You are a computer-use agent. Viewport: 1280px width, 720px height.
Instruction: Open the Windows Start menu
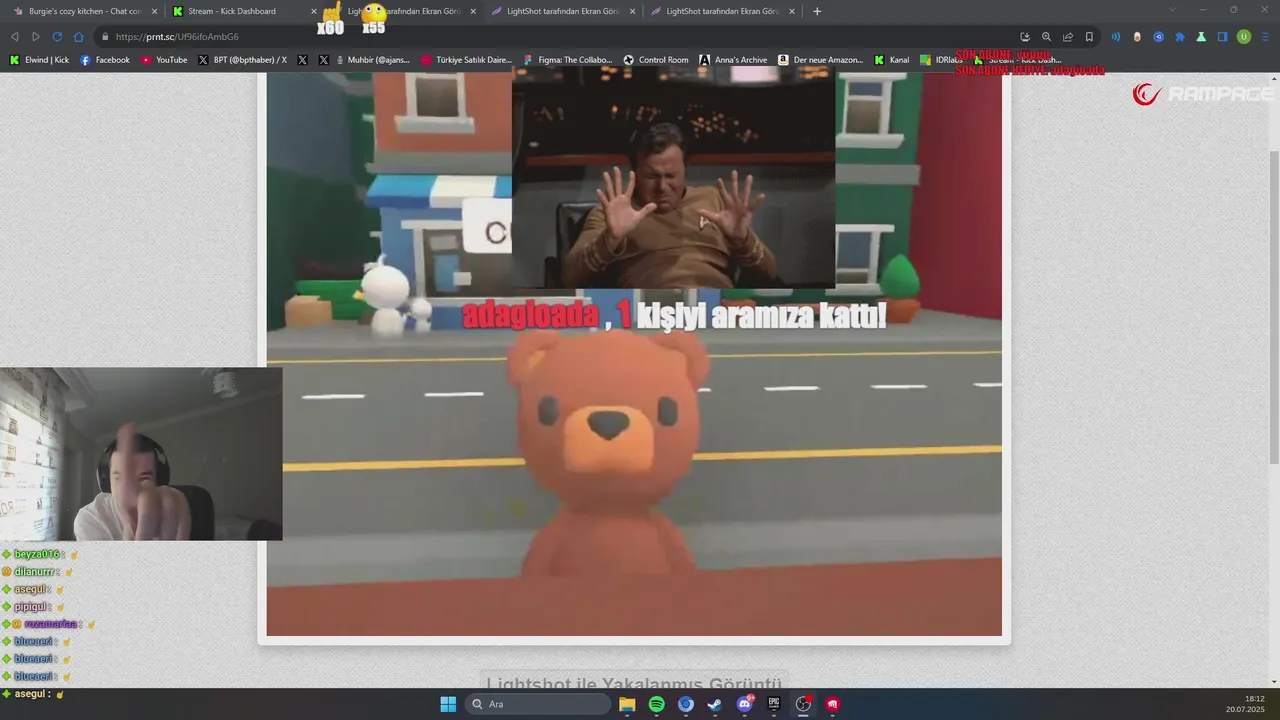click(448, 704)
